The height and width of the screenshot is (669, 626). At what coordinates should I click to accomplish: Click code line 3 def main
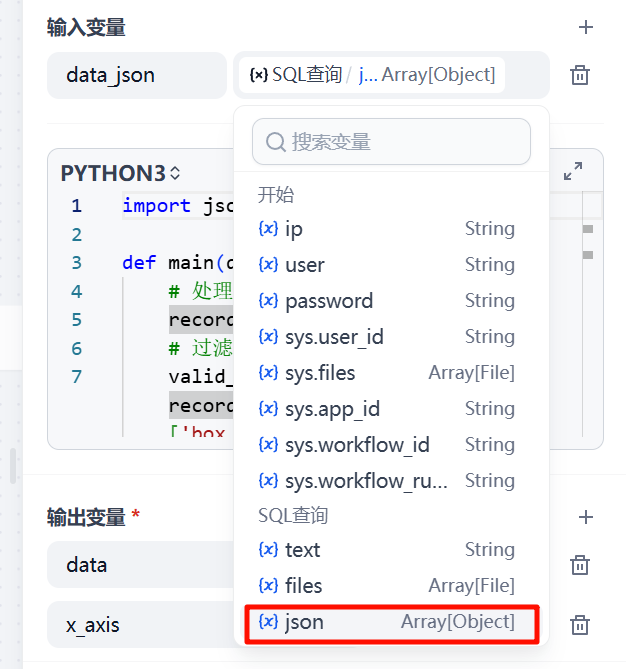coord(178,263)
